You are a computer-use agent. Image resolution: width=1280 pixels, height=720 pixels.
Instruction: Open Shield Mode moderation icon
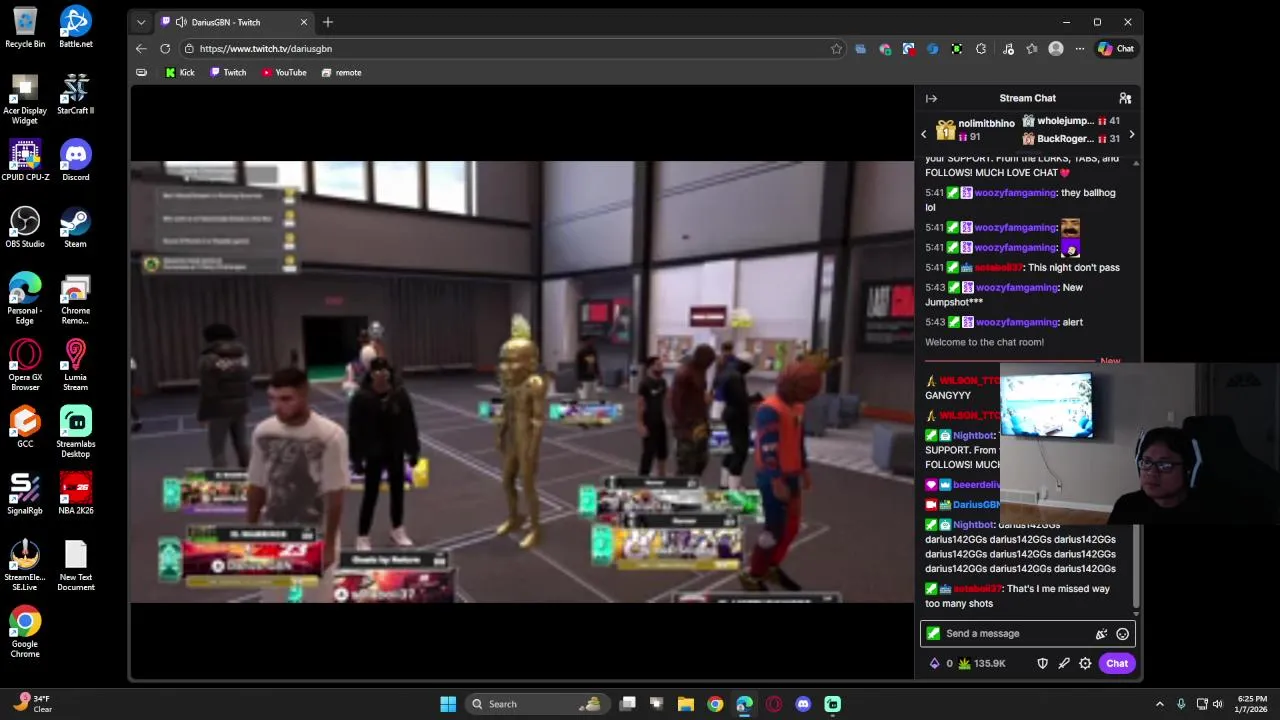(1042, 663)
